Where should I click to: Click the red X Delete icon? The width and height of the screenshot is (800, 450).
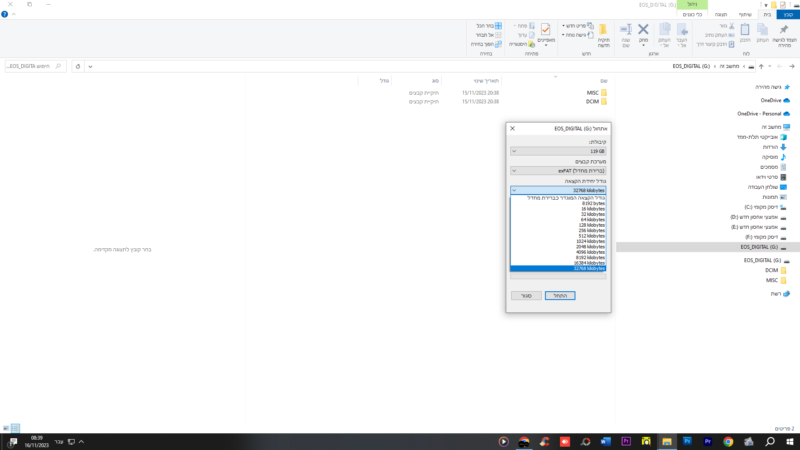click(643, 32)
